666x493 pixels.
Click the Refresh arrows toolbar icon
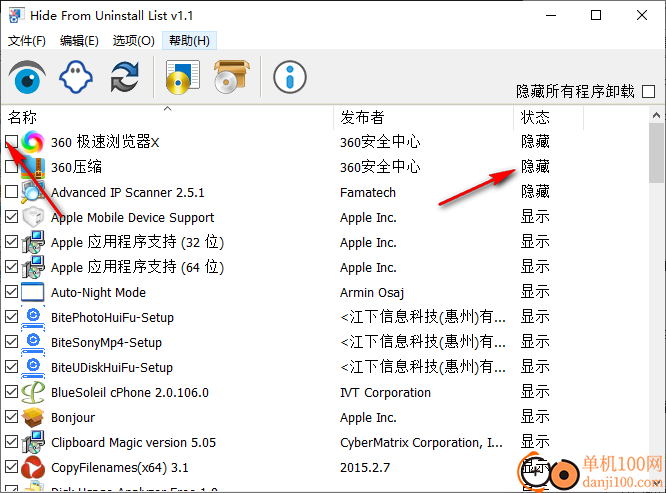click(124, 77)
